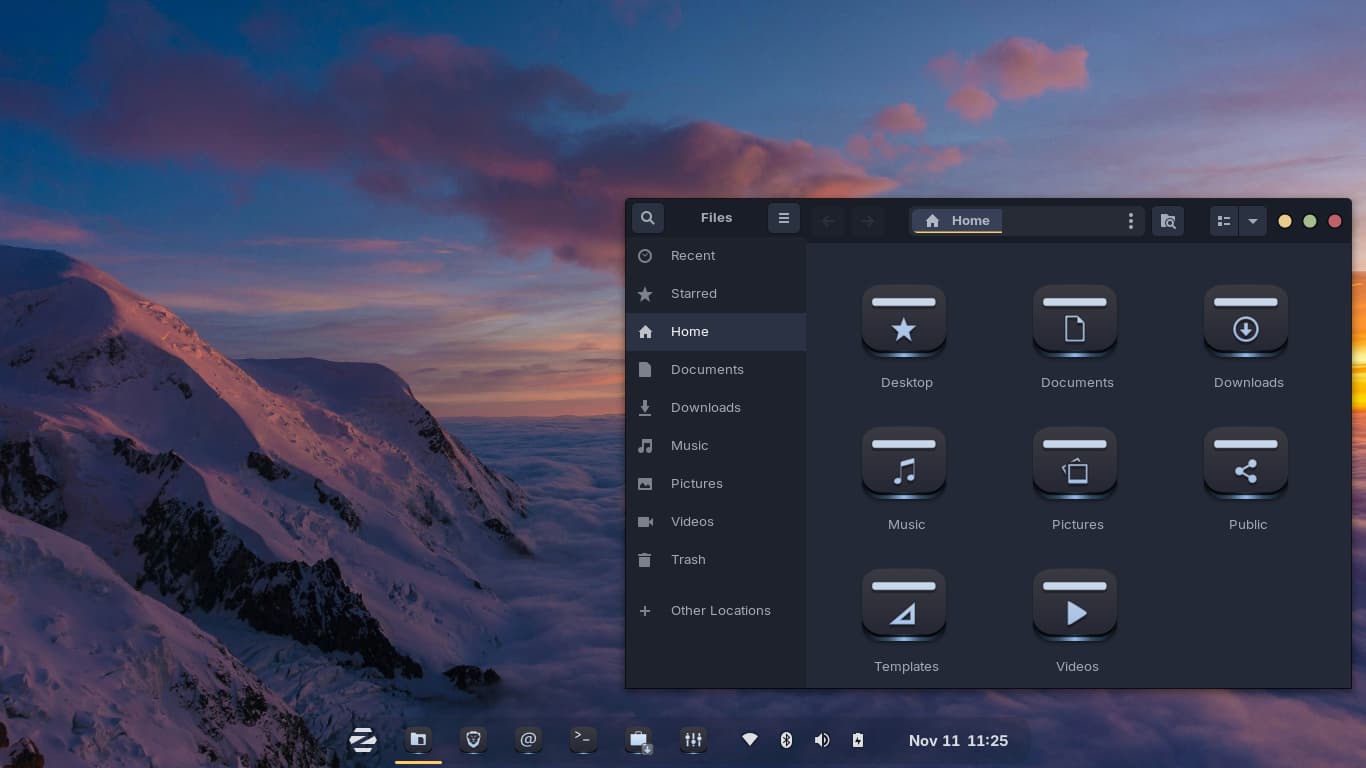Open the Home path bar options menu
The image size is (1366, 768).
click(x=1131, y=221)
